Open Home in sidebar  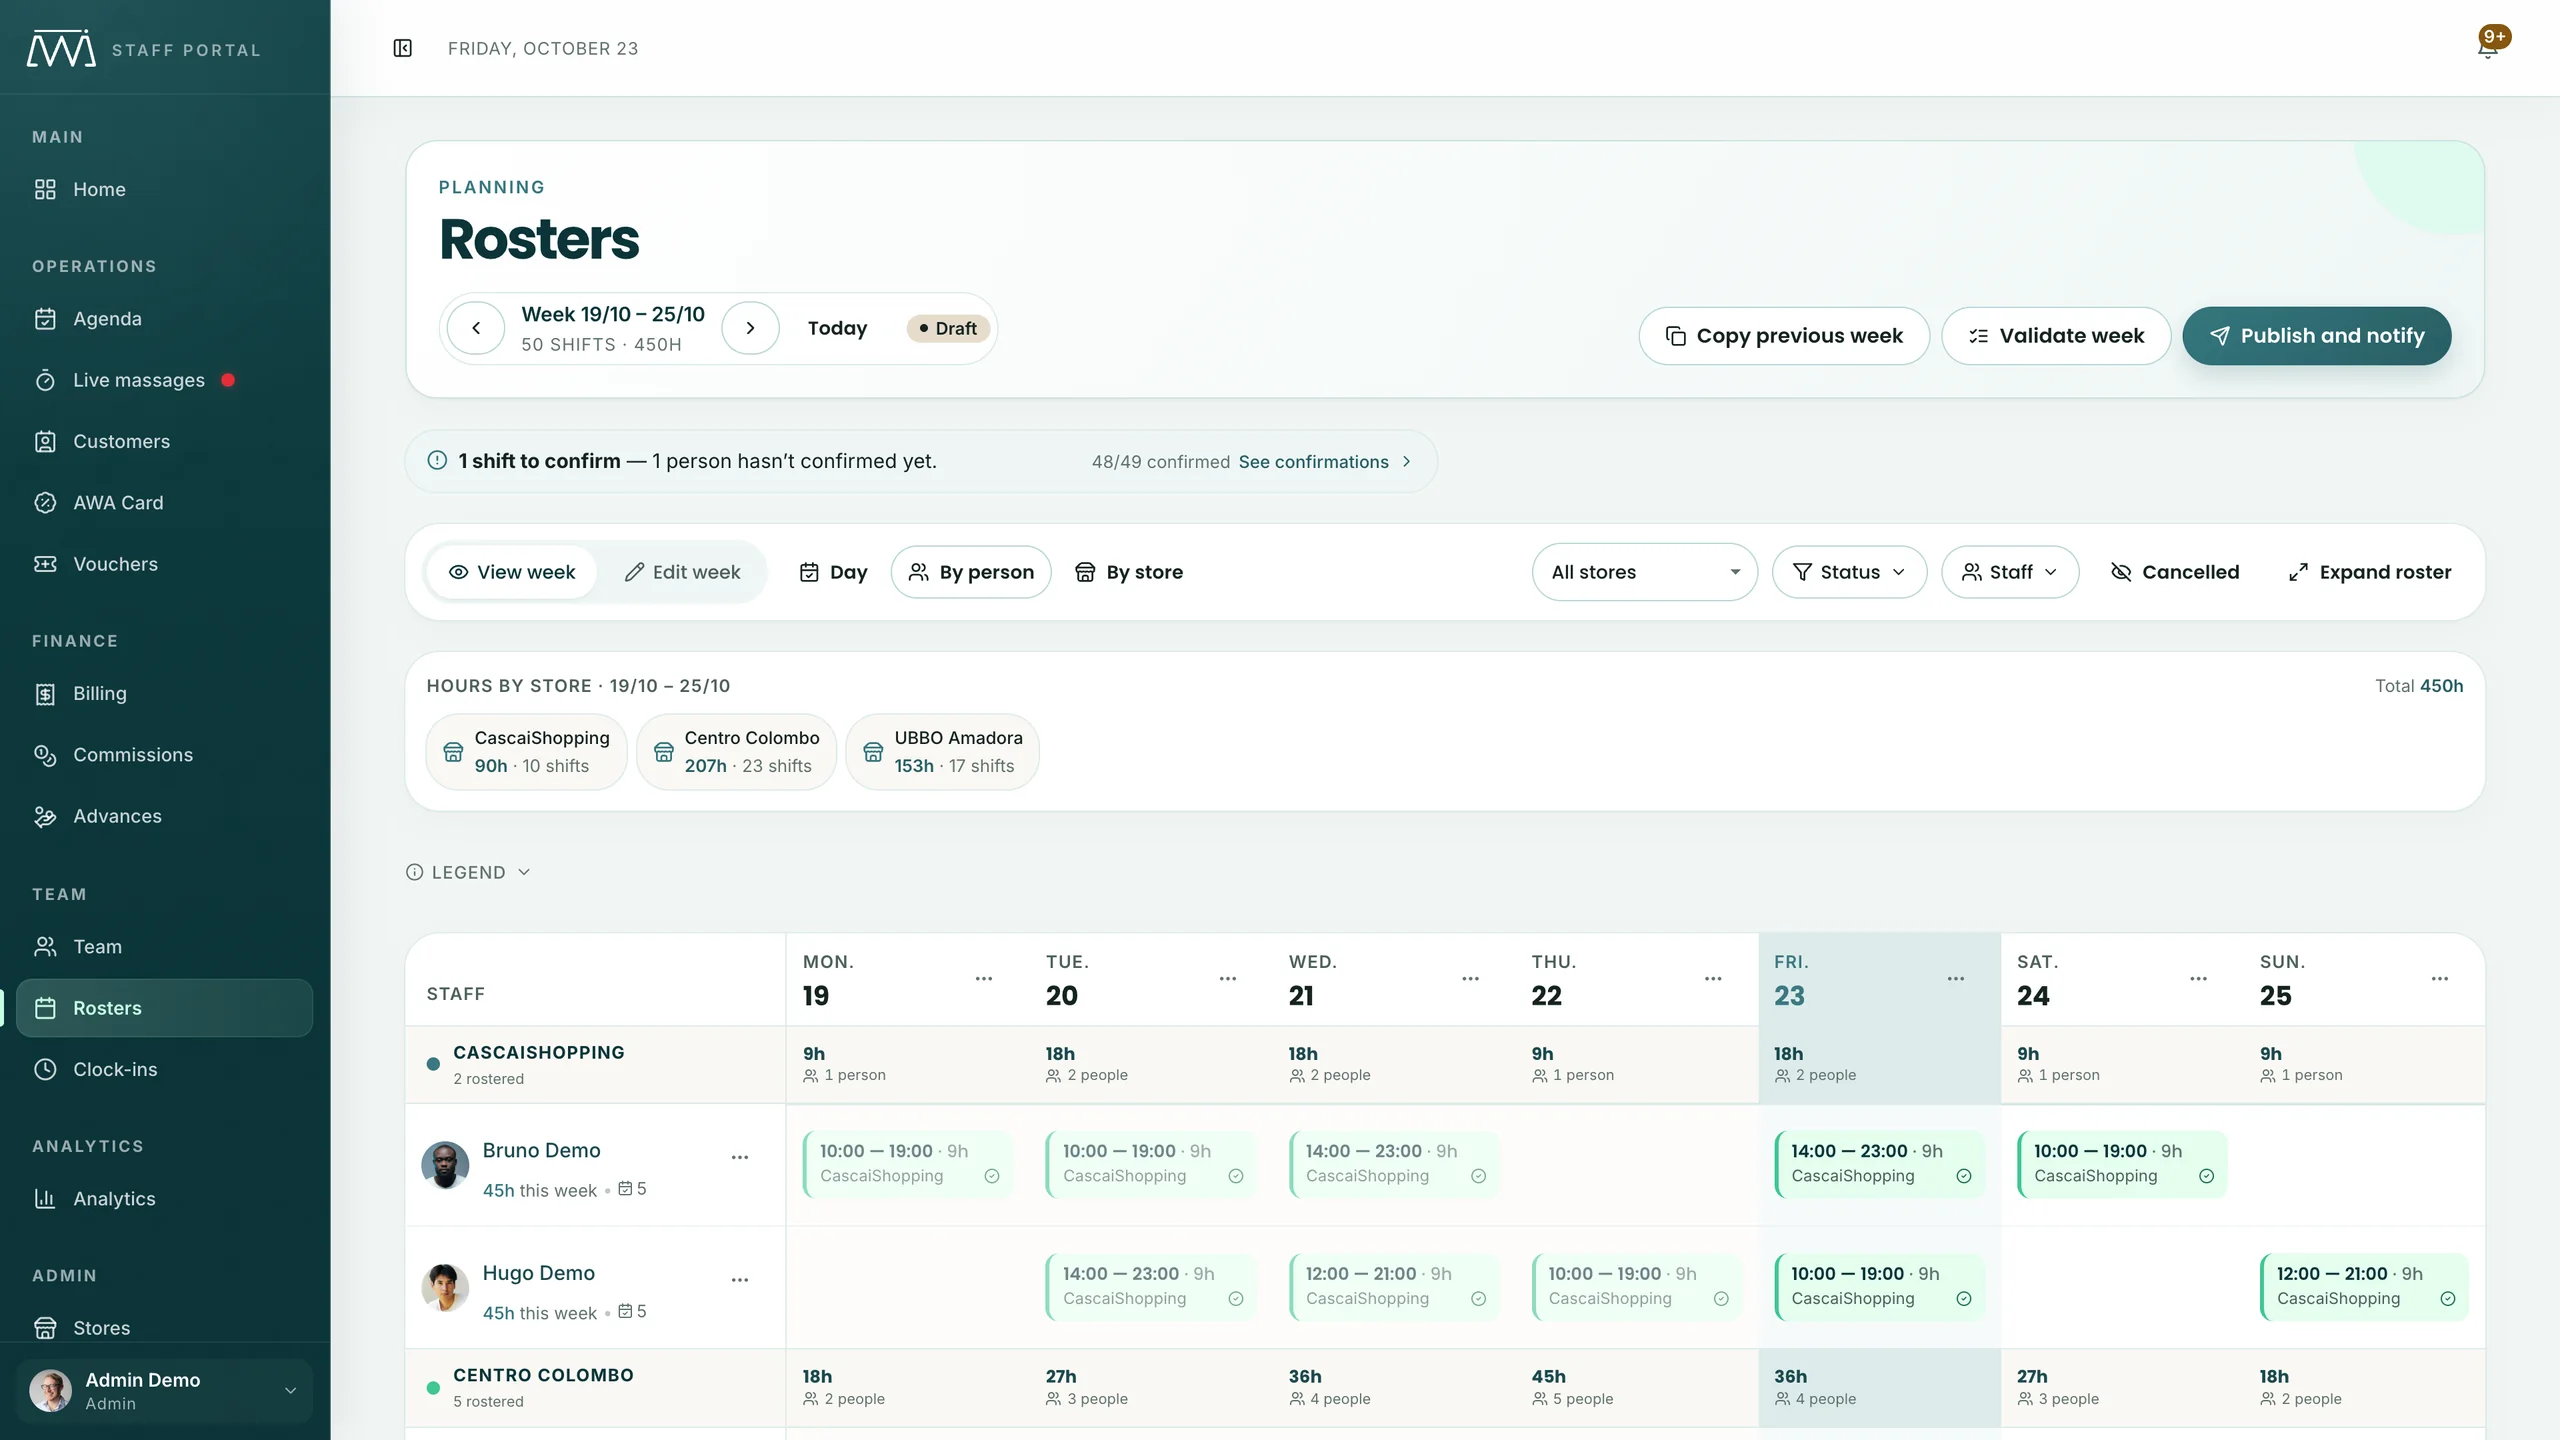click(165, 190)
